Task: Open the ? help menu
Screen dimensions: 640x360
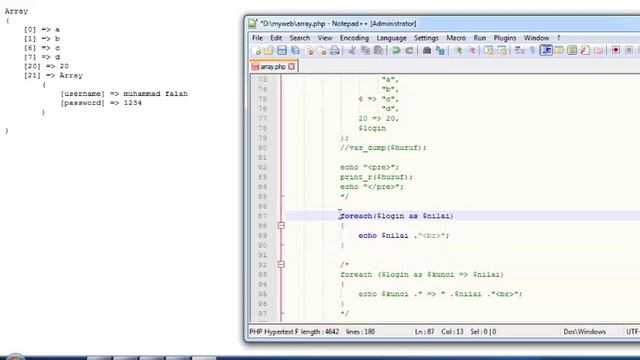Action: pyautogui.click(x=558, y=38)
